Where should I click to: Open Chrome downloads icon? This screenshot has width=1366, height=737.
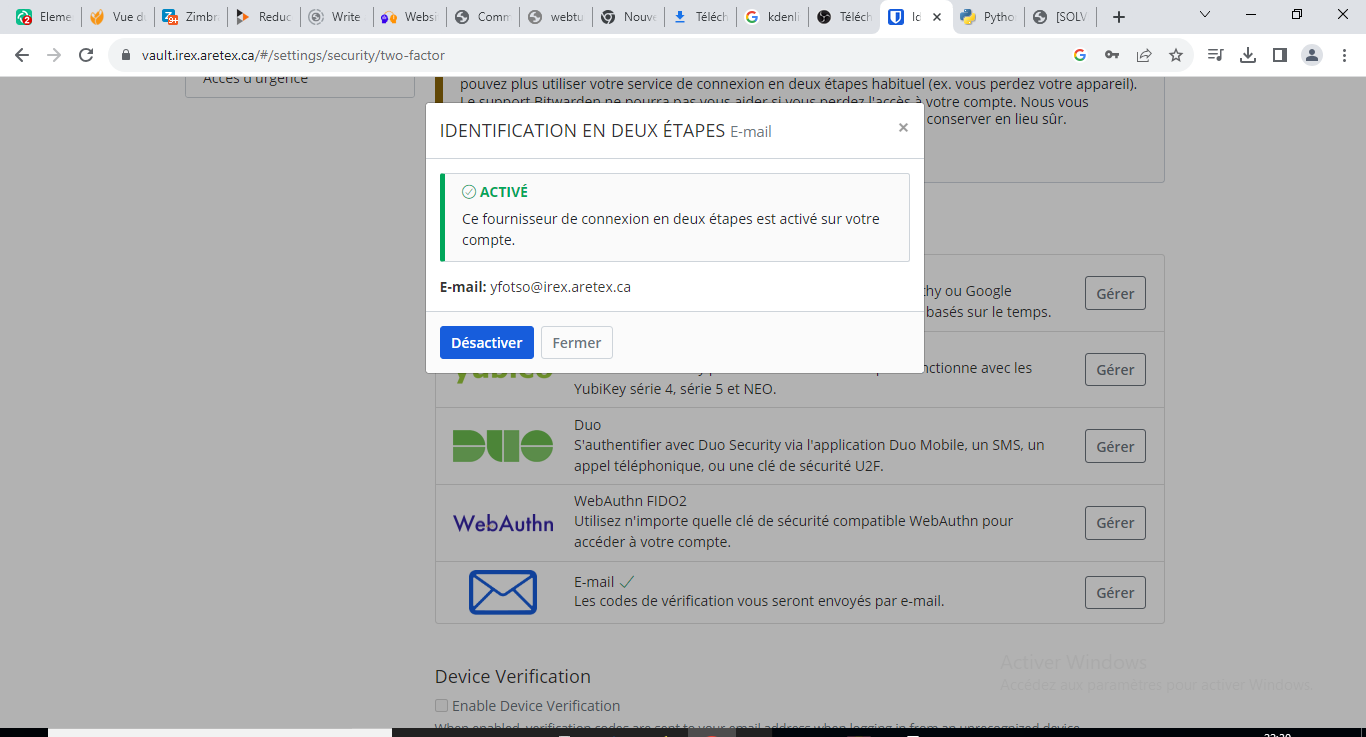1247,55
